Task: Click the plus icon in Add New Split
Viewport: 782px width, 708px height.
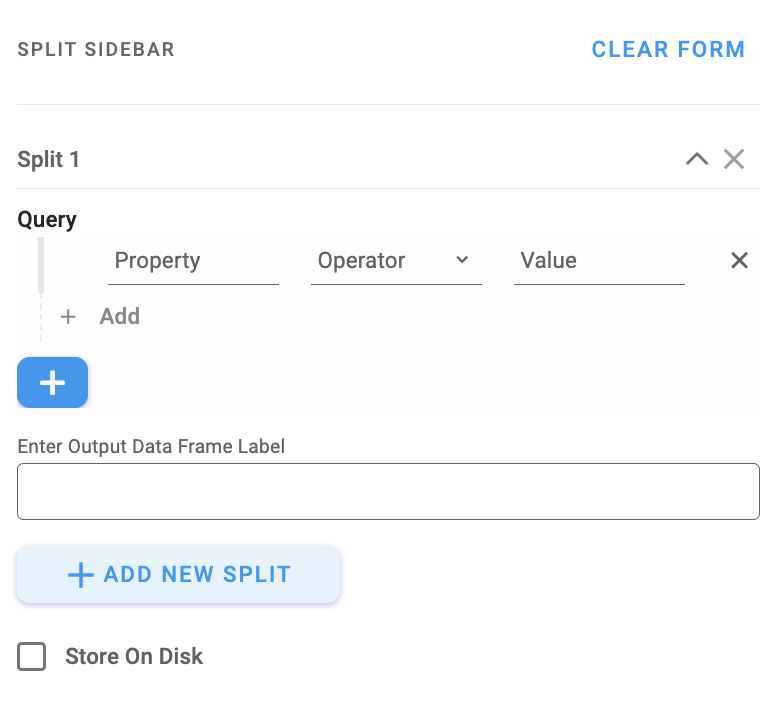Action: click(x=80, y=575)
